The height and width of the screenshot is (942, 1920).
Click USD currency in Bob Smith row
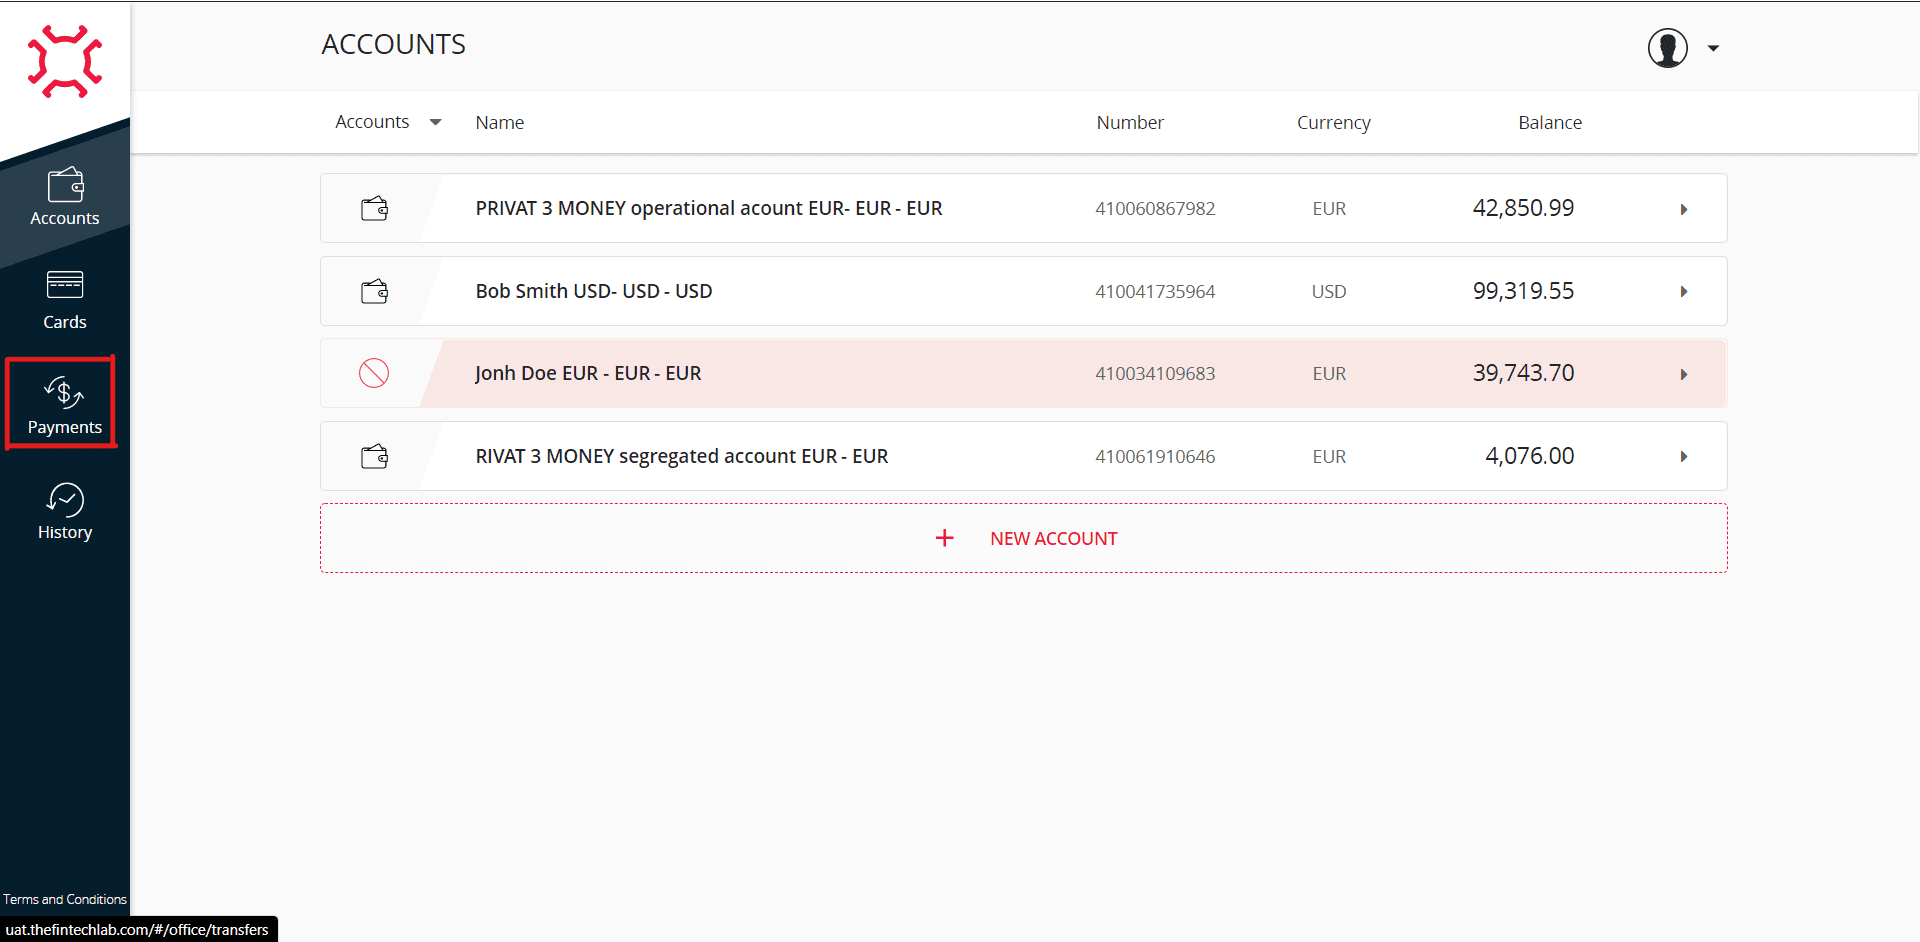tap(1329, 291)
